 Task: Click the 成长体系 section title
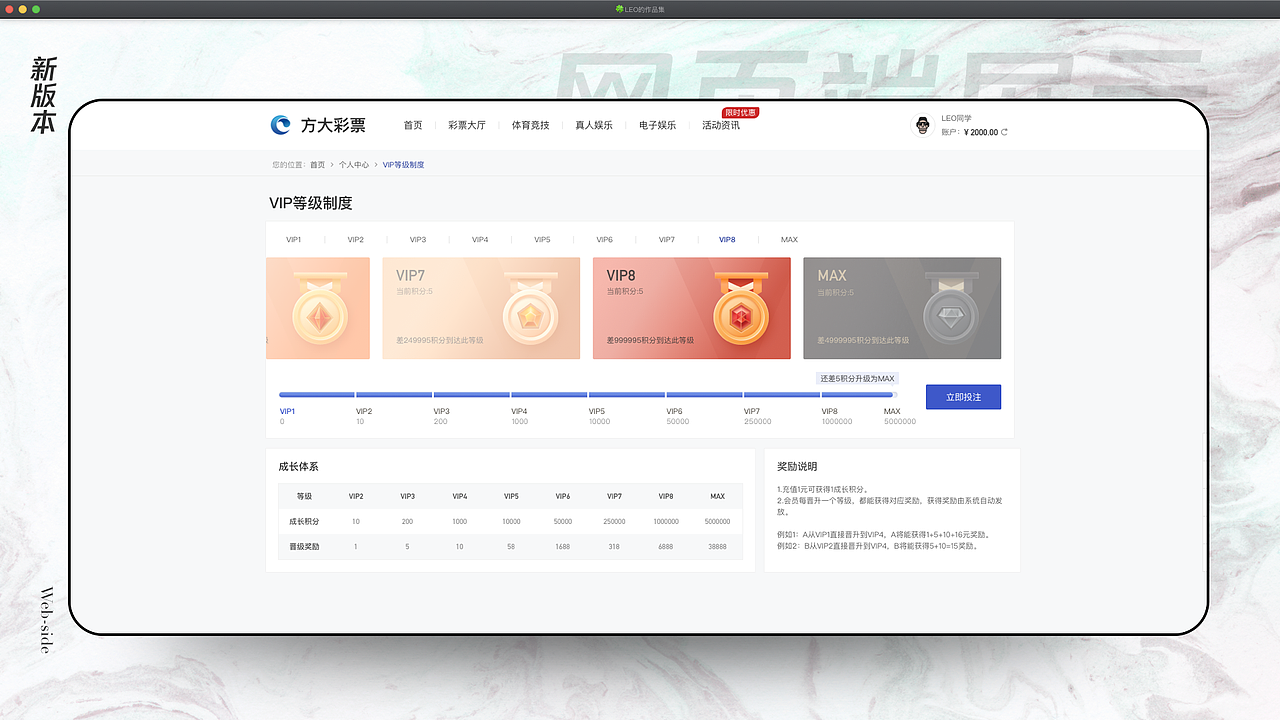[x=298, y=467]
